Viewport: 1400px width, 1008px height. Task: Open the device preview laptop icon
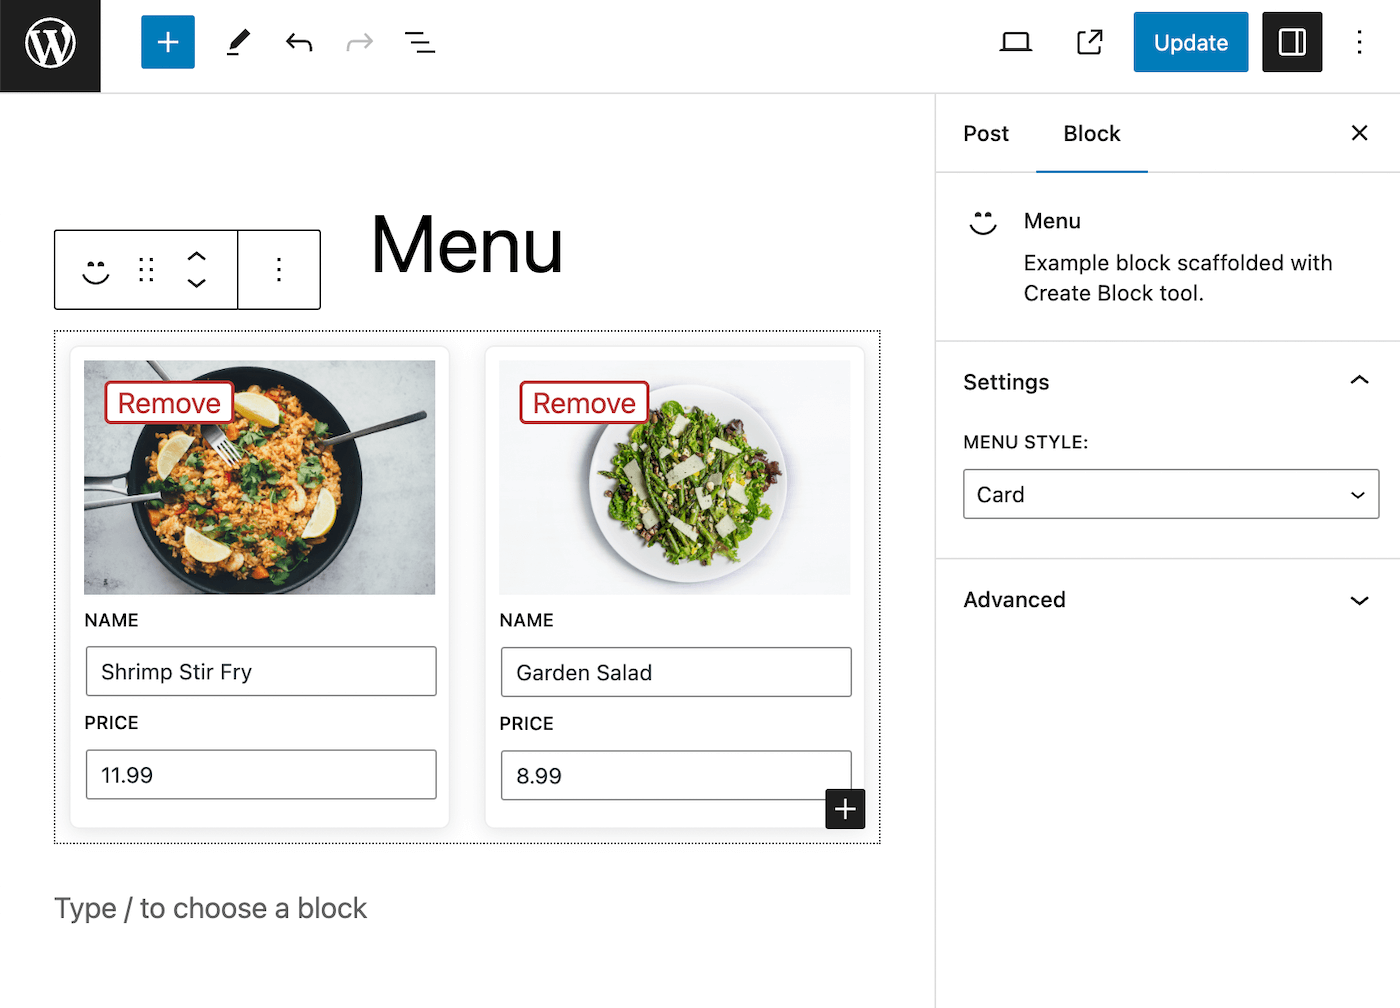pyautogui.click(x=1015, y=42)
